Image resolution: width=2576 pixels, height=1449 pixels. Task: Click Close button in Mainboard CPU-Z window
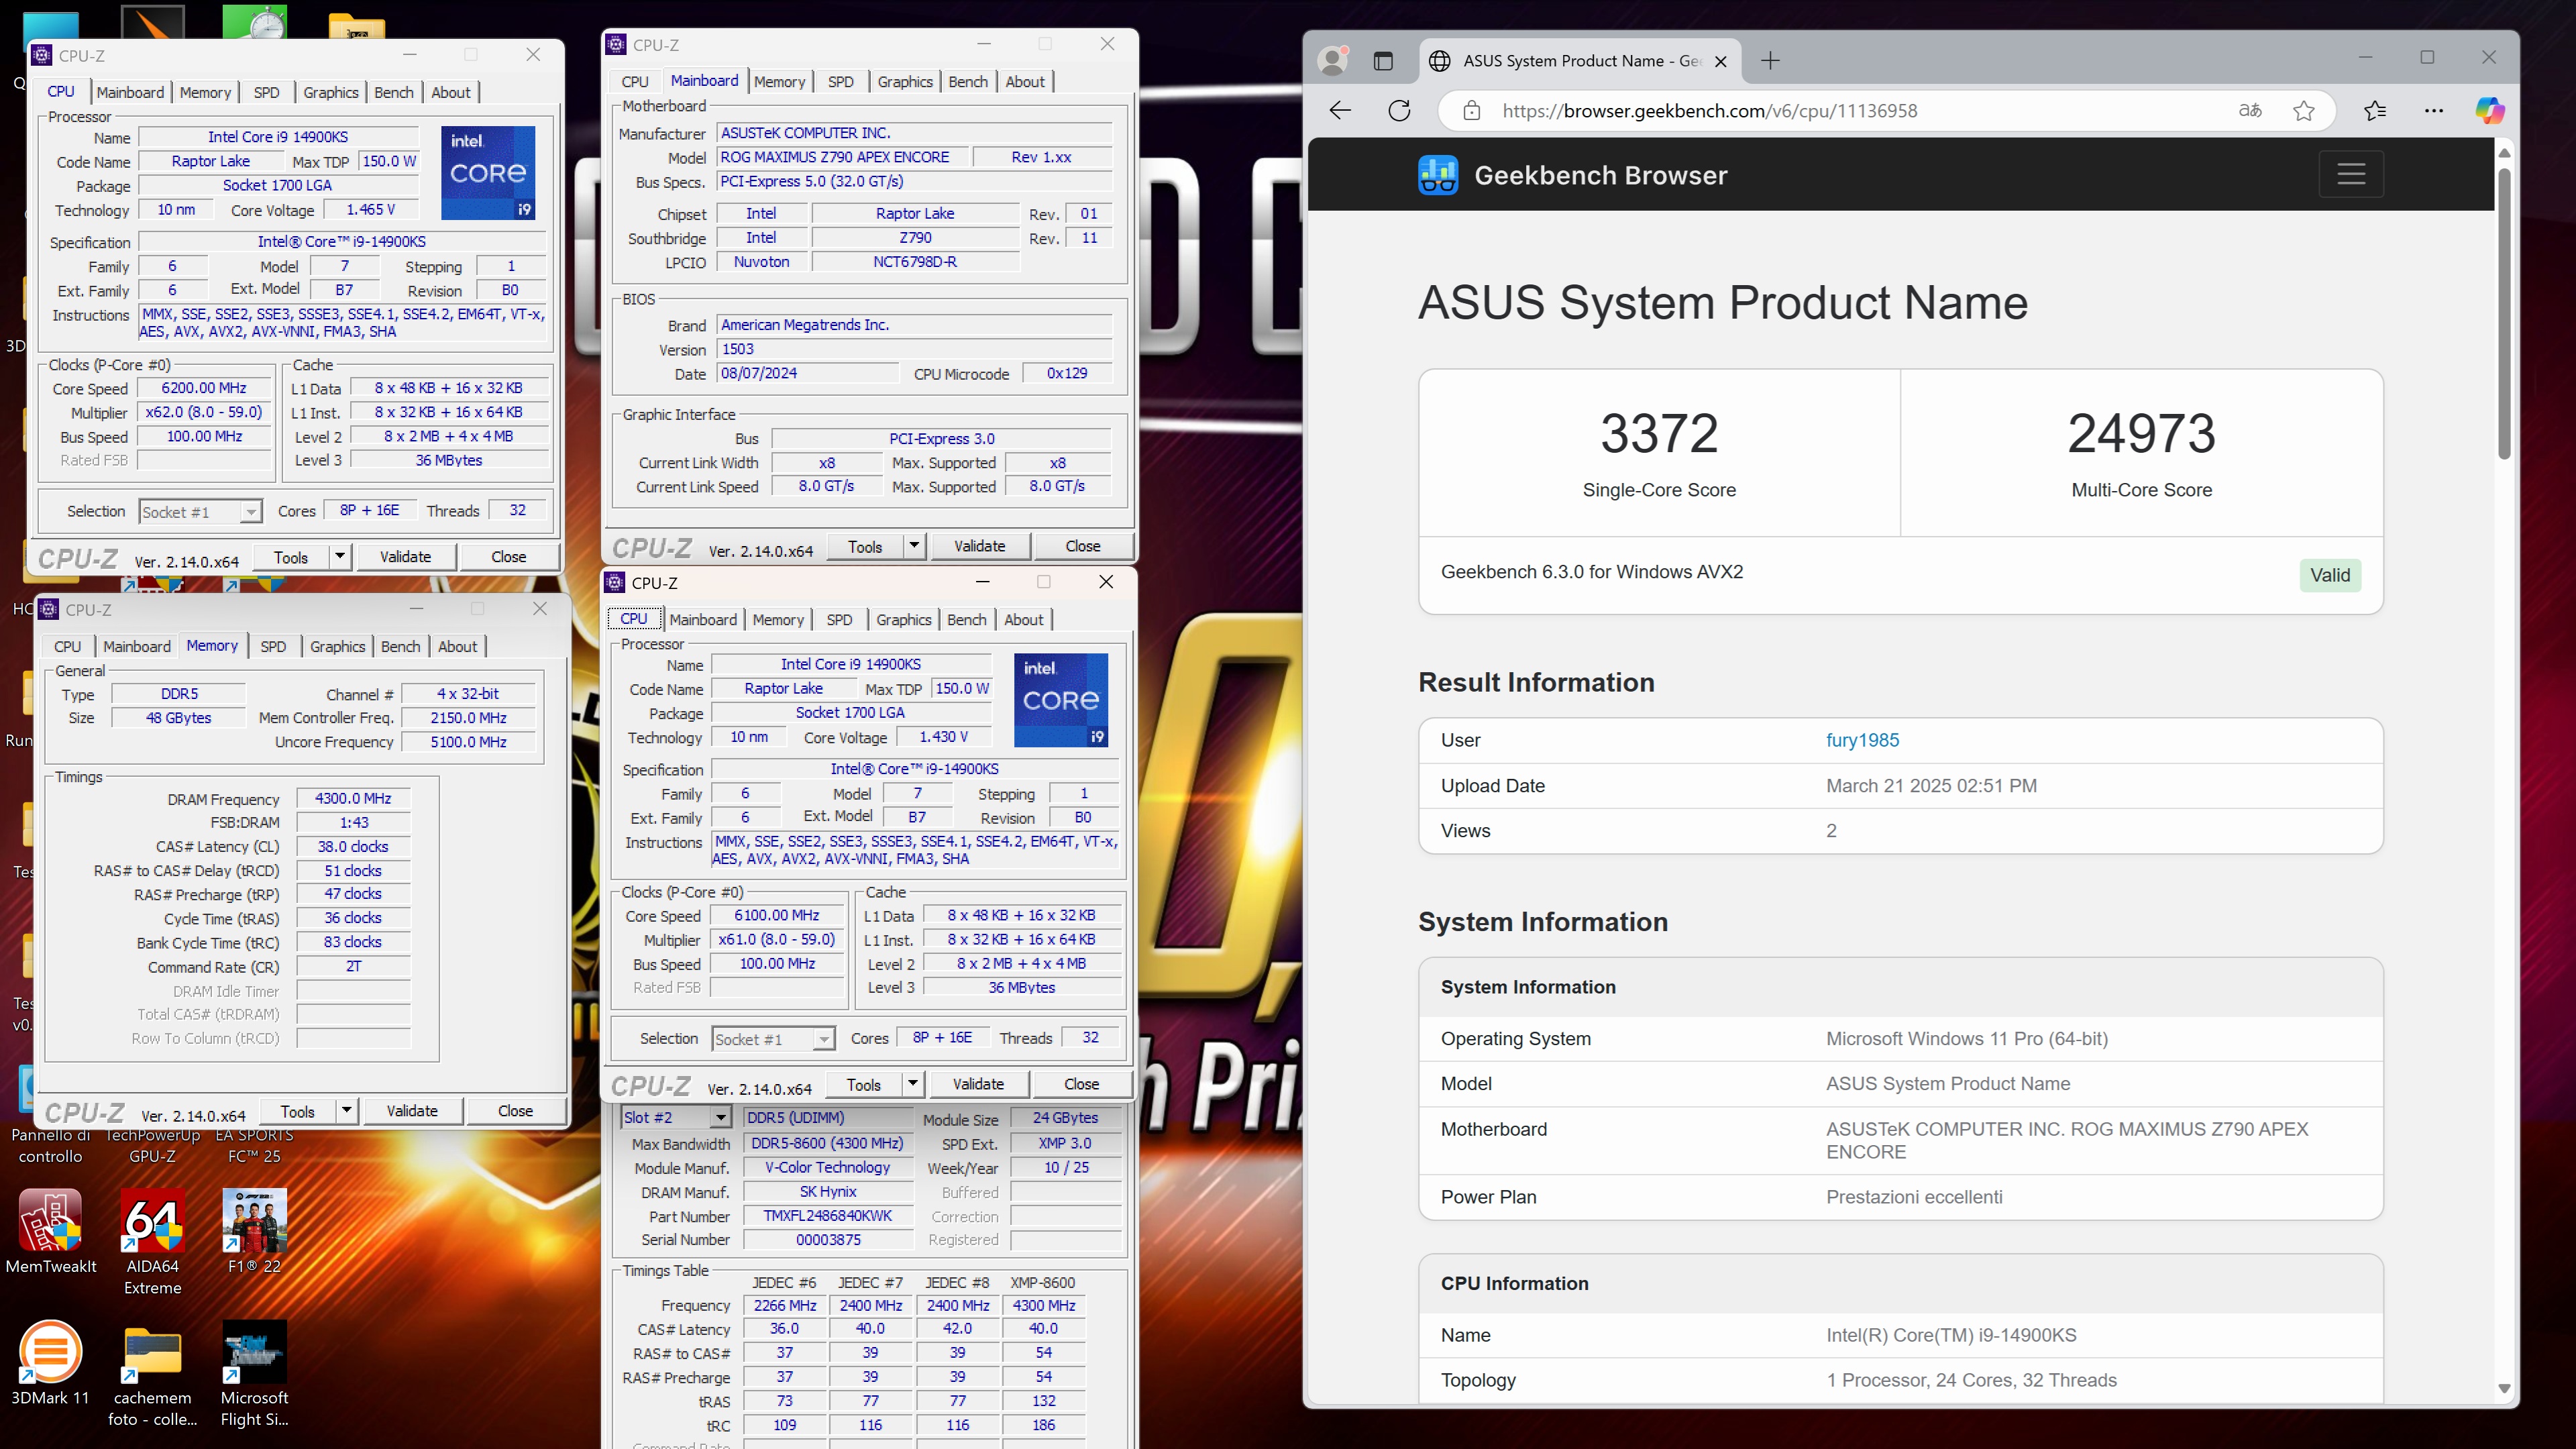[x=1083, y=546]
